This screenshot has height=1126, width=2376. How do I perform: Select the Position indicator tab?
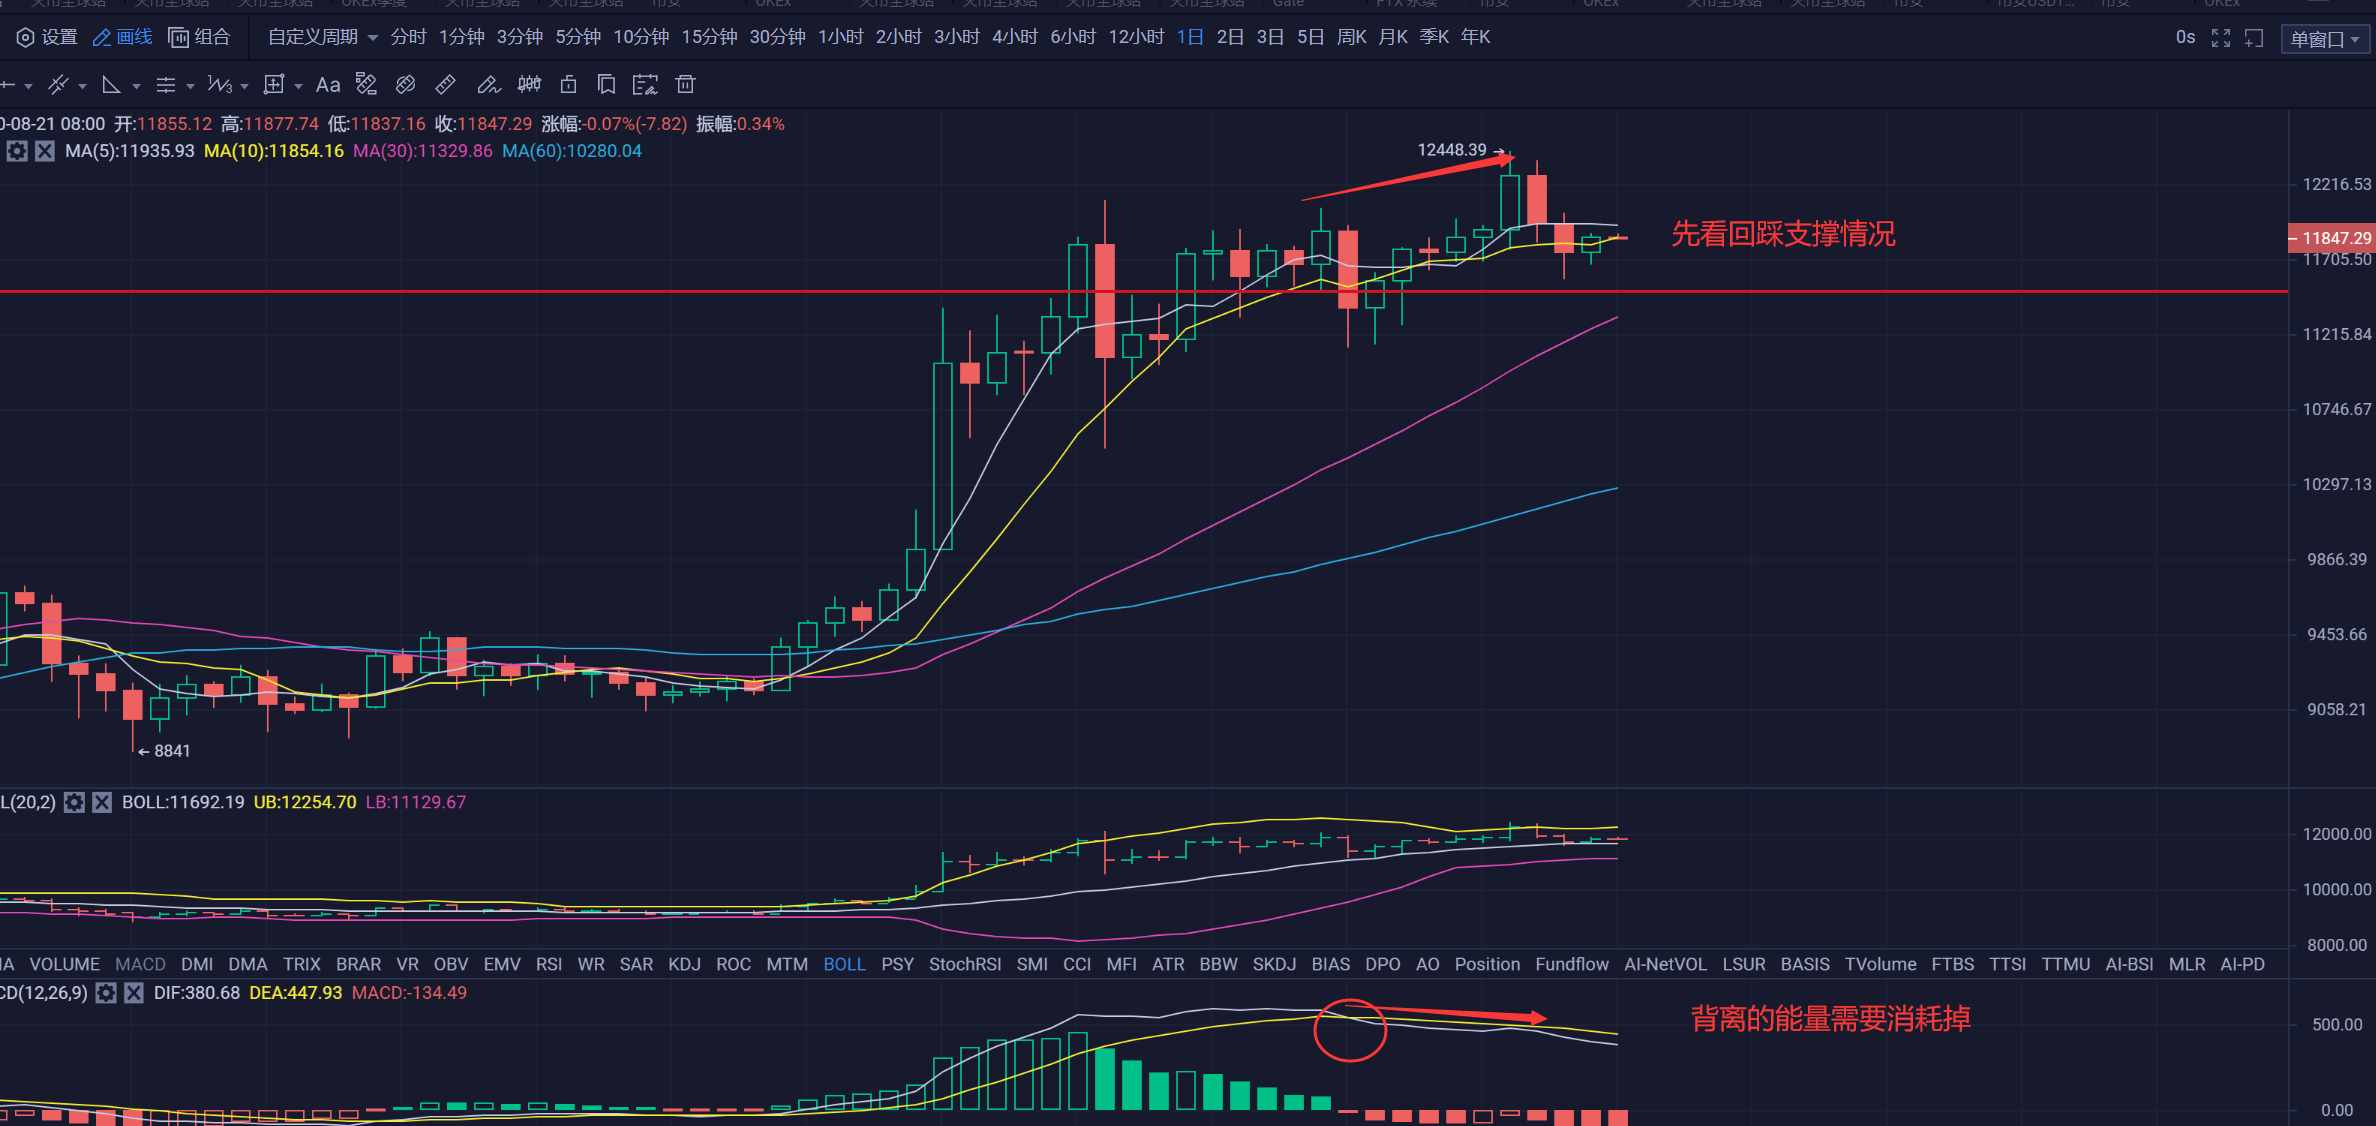pyautogui.click(x=1487, y=964)
